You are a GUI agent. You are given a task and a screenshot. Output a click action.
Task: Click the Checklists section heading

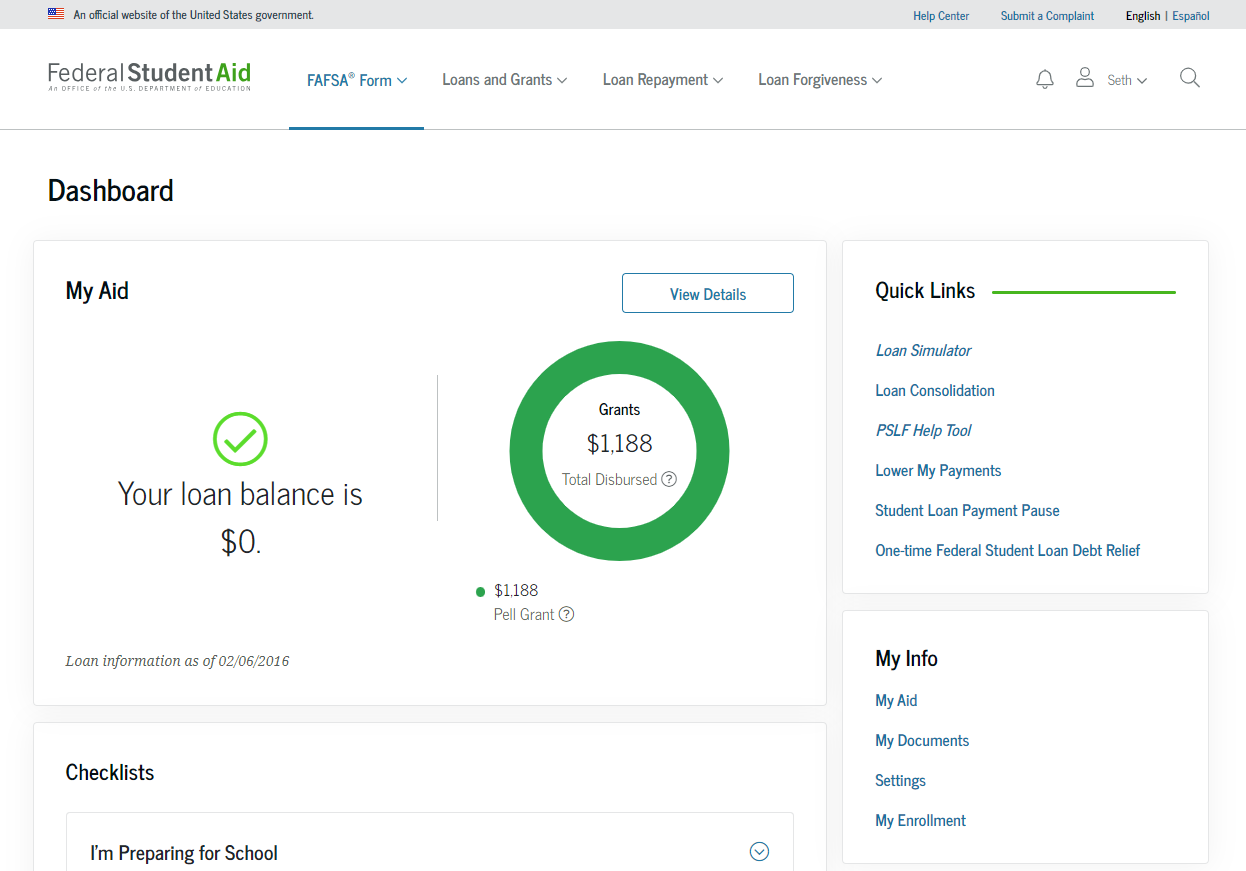(110, 772)
